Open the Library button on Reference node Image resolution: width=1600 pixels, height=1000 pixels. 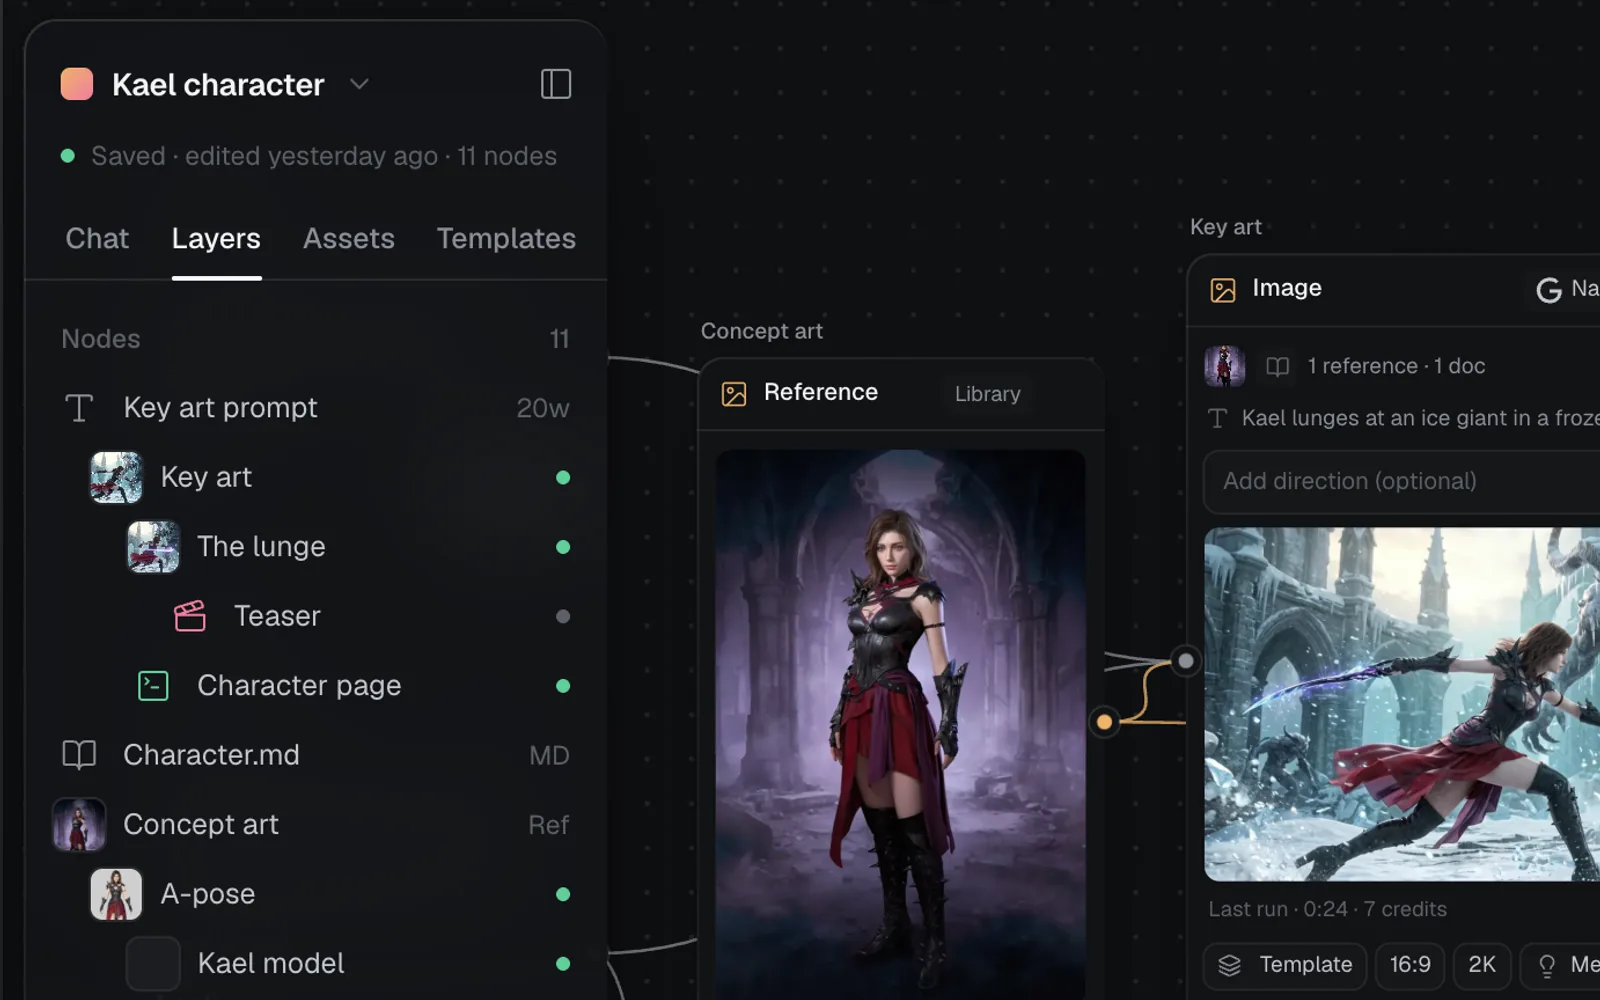(988, 394)
